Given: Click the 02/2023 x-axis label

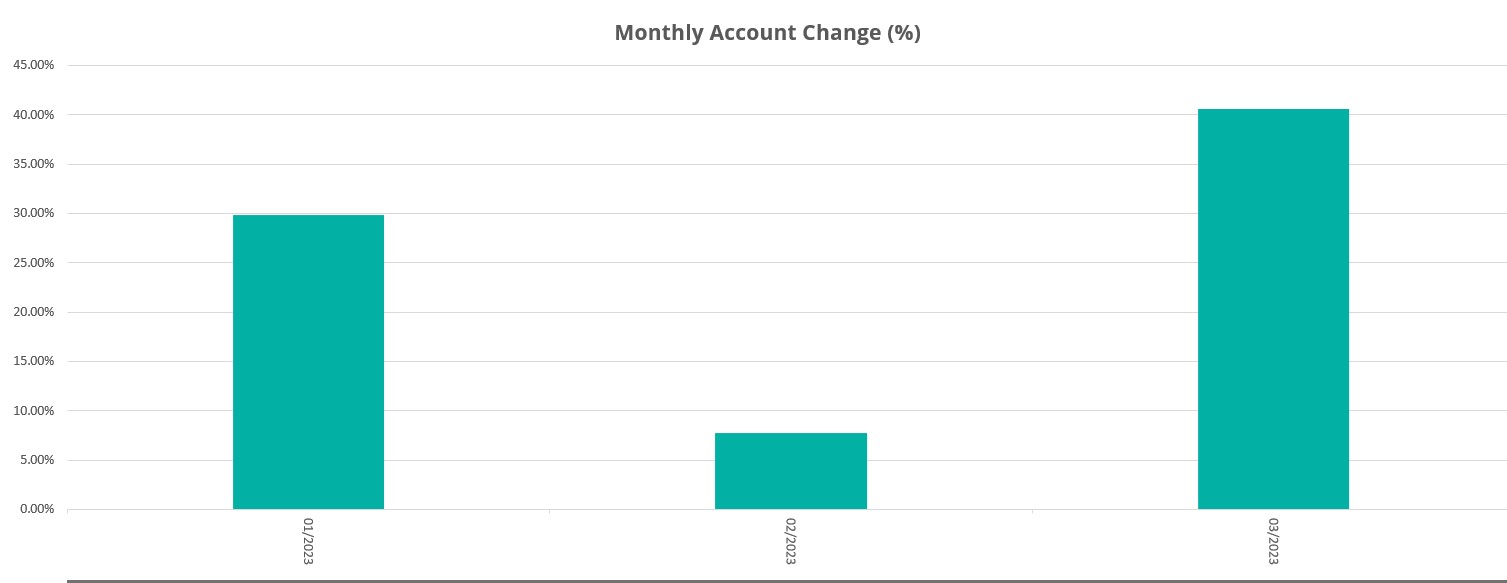Looking at the screenshot, I should (x=790, y=541).
